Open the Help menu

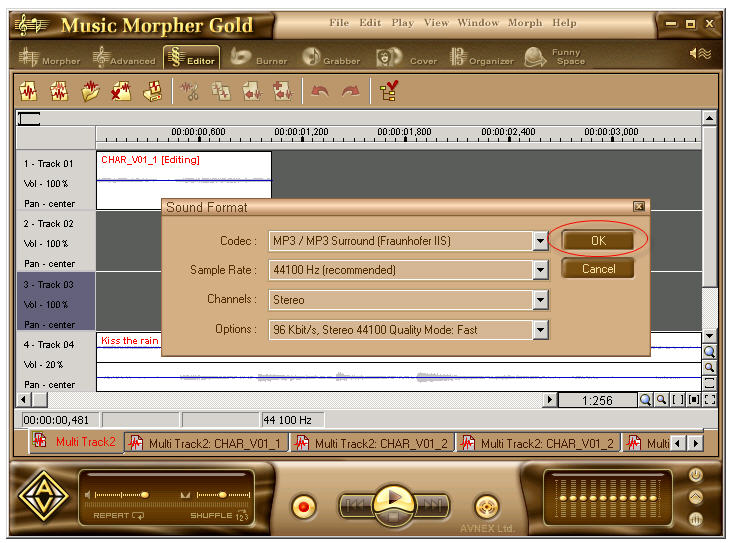(x=564, y=22)
